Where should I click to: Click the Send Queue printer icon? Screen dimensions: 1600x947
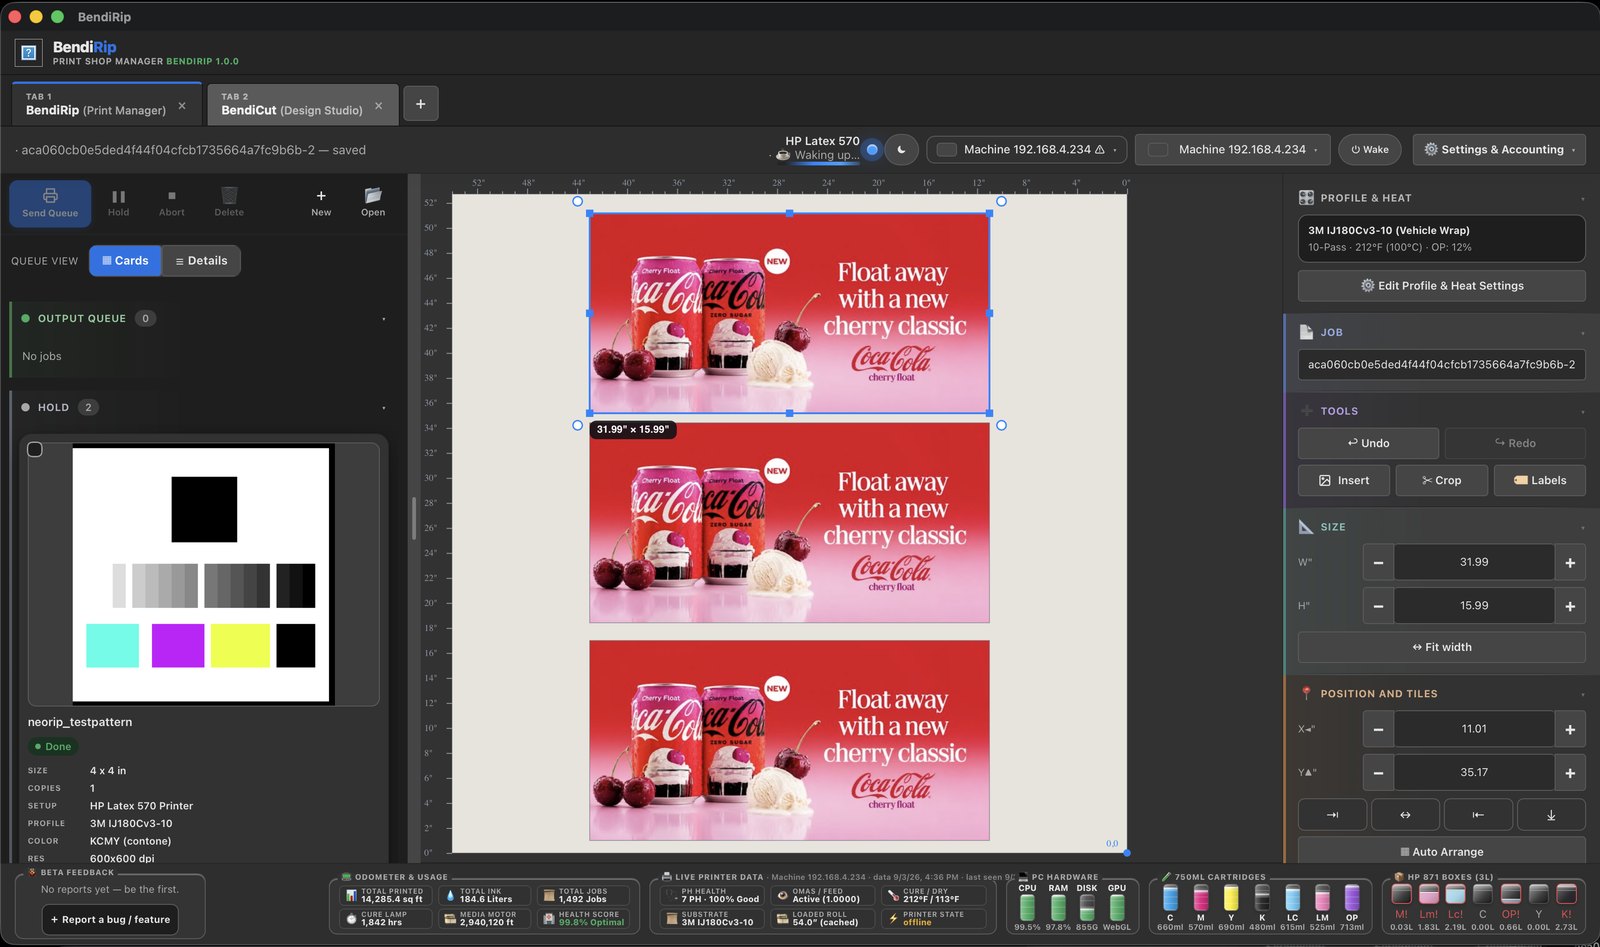click(50, 196)
